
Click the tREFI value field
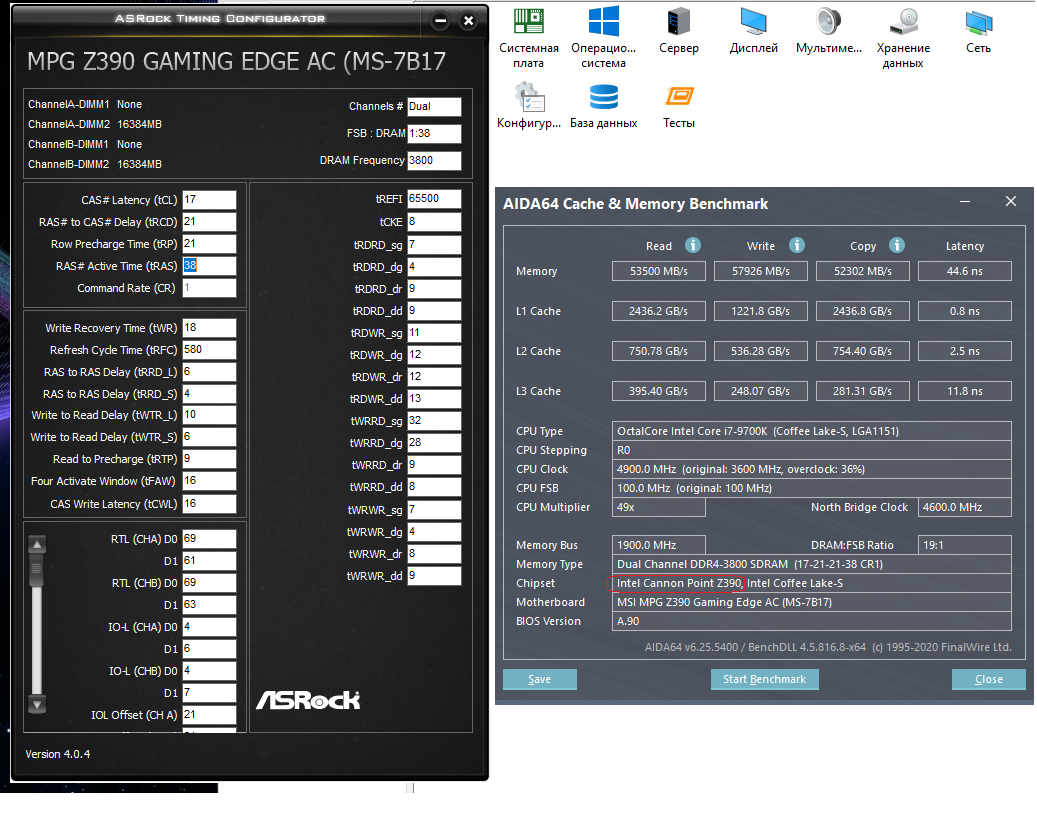click(x=434, y=198)
